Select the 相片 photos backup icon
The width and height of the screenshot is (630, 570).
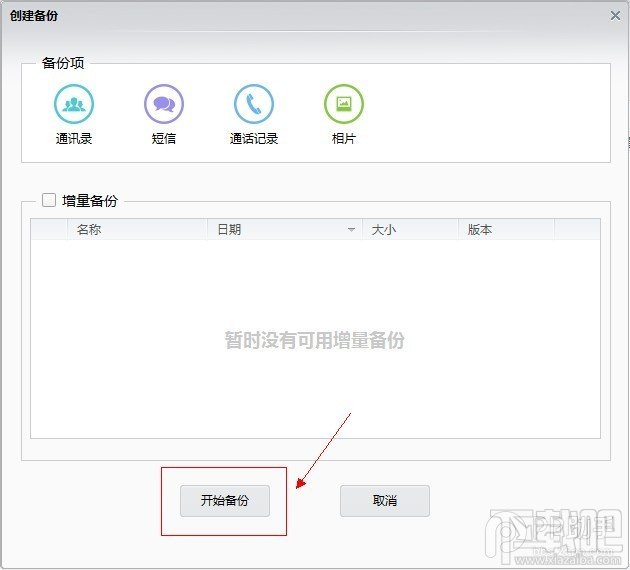[x=344, y=104]
